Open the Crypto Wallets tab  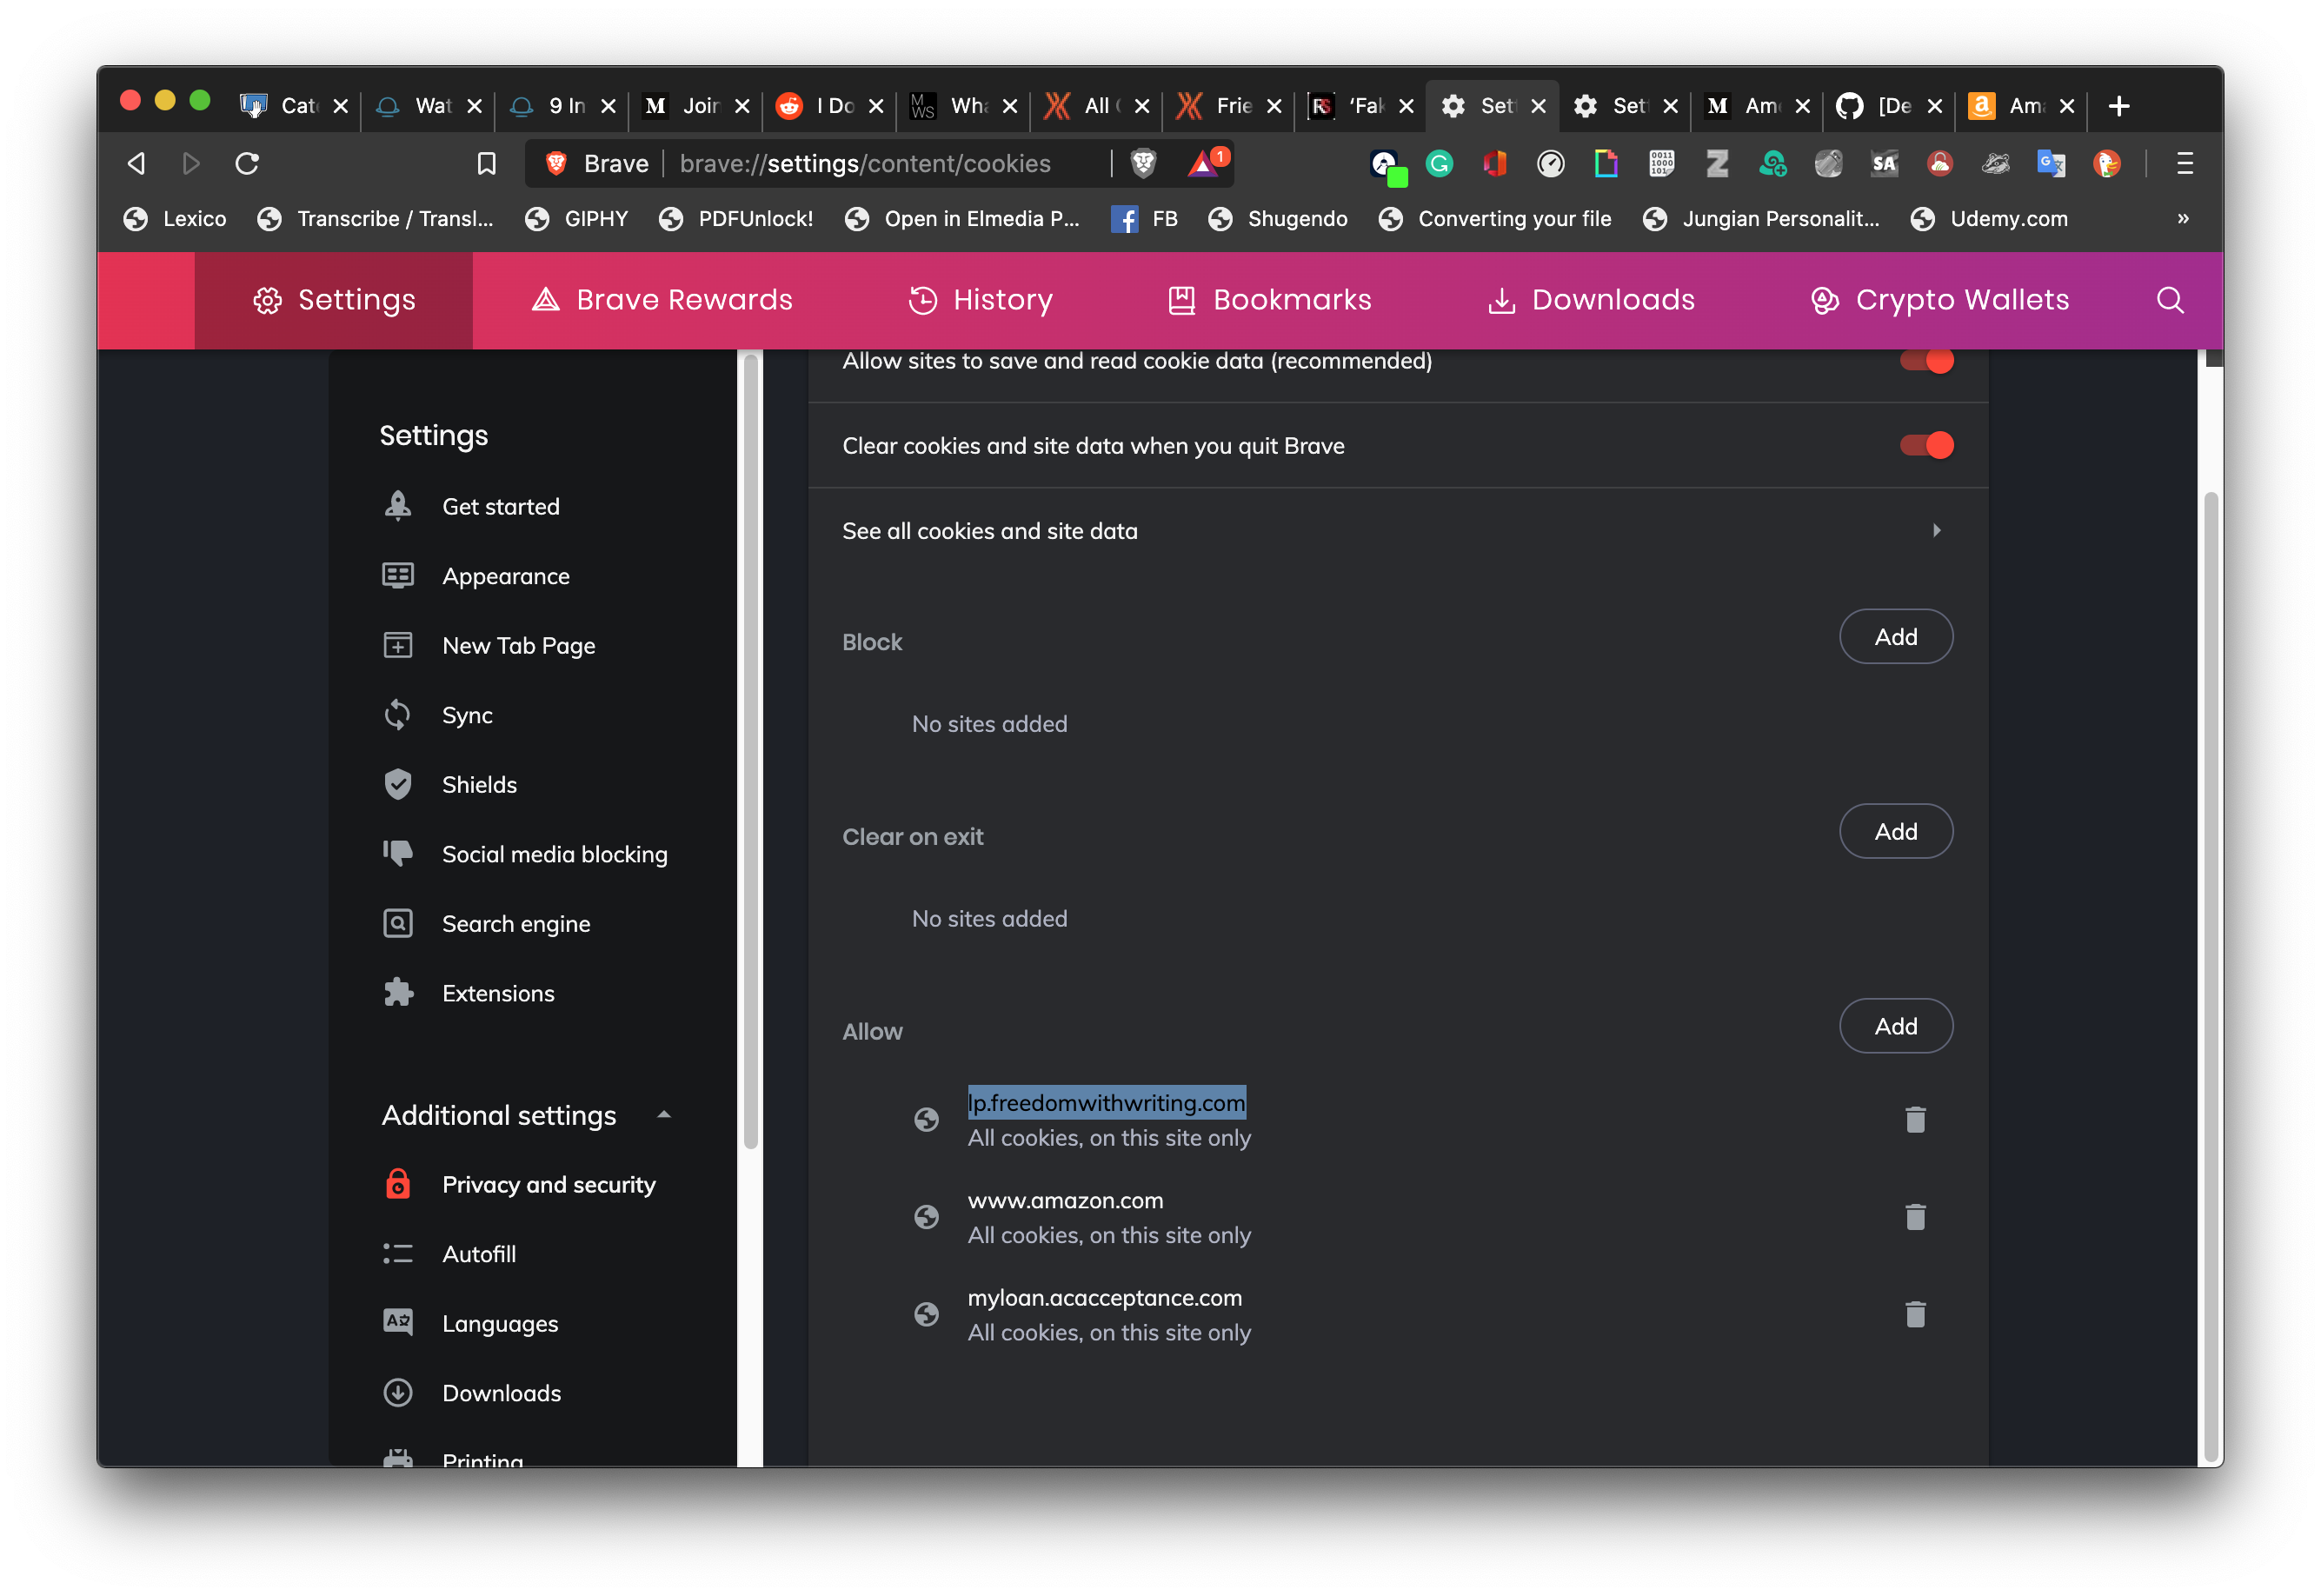point(1939,300)
